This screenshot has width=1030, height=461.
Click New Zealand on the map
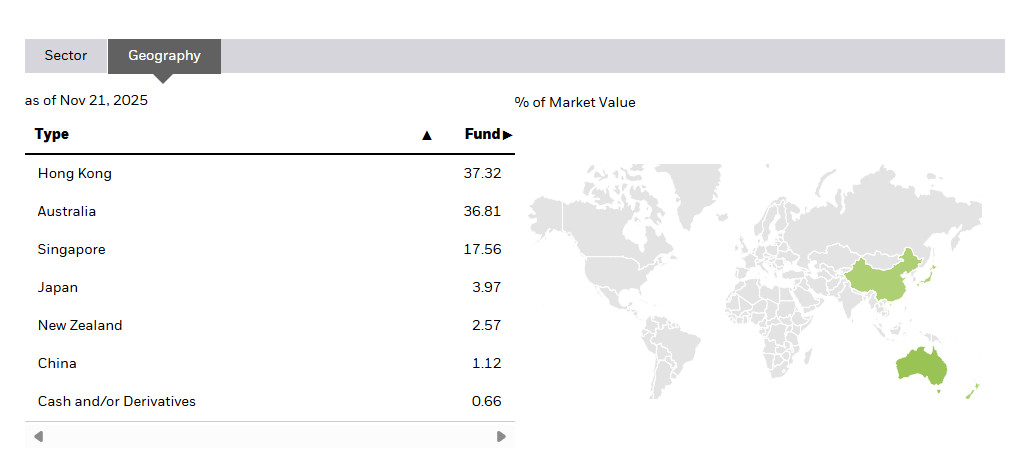(973, 391)
